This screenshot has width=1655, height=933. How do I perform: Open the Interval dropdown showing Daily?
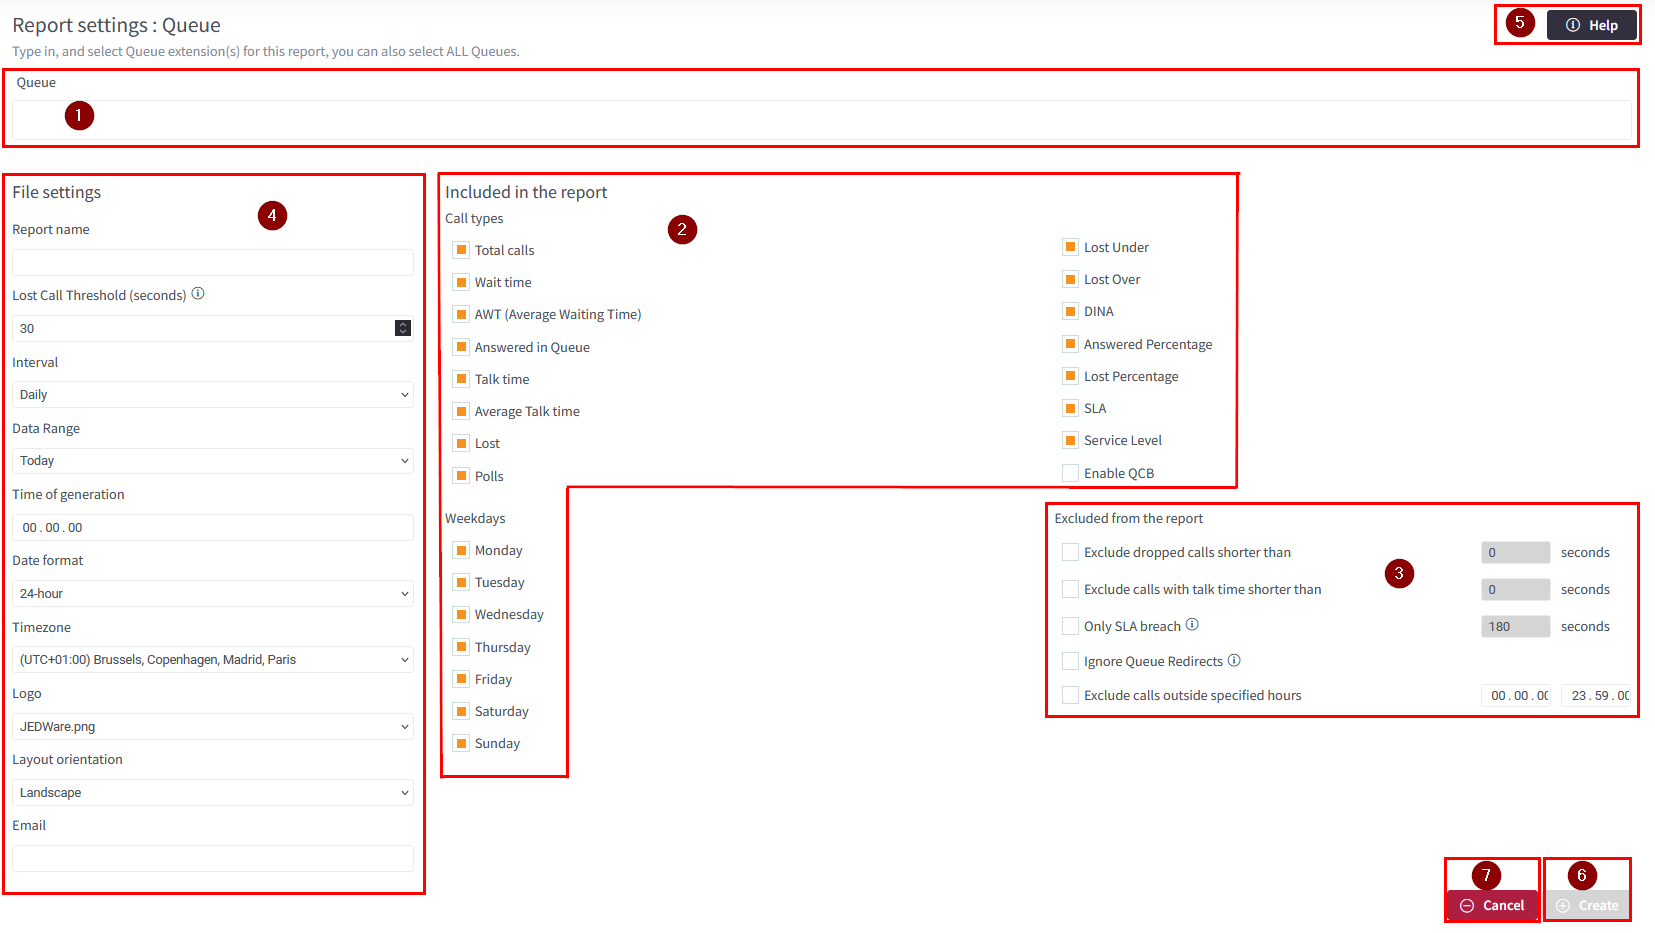(213, 395)
